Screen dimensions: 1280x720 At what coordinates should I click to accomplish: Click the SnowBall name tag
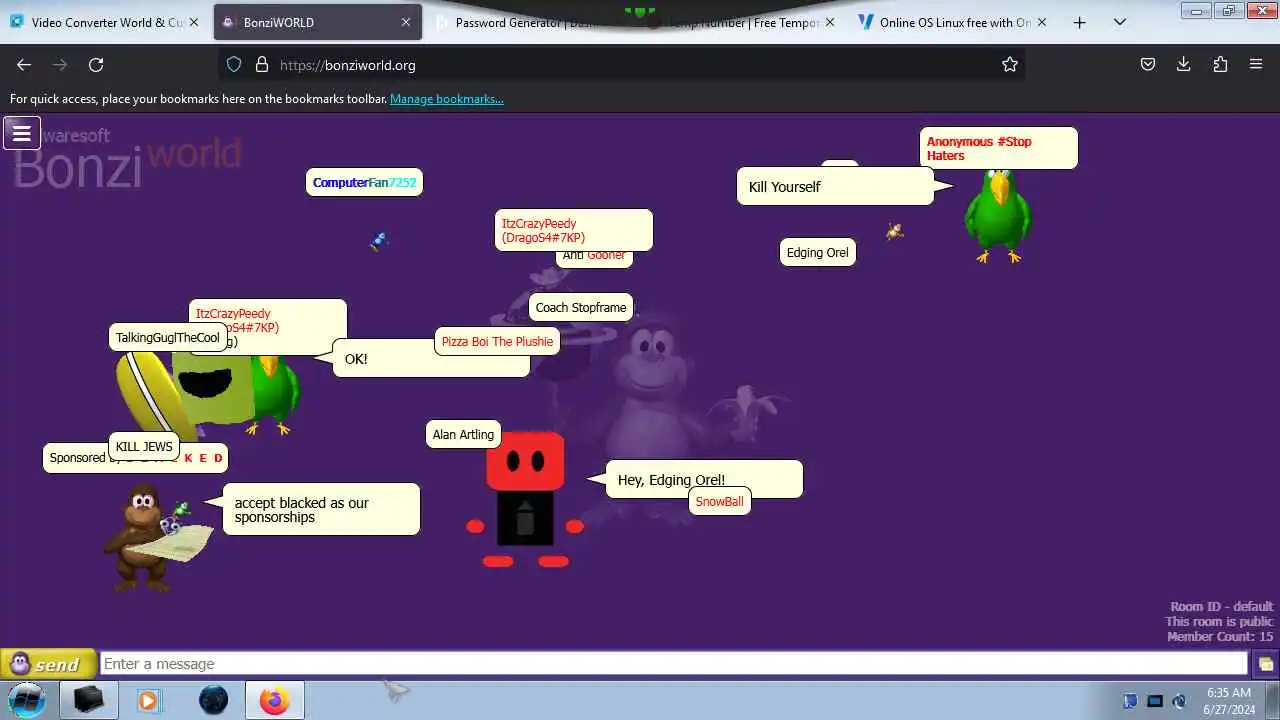point(719,501)
